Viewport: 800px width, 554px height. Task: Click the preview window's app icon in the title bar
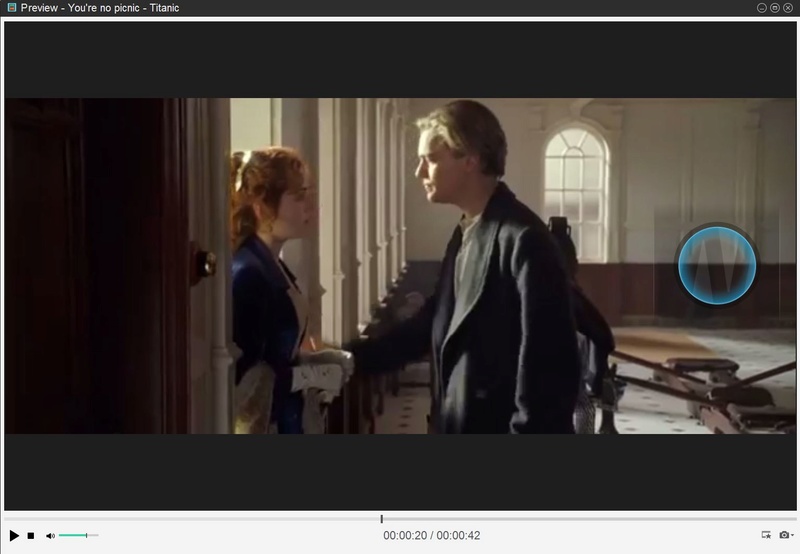12,8
